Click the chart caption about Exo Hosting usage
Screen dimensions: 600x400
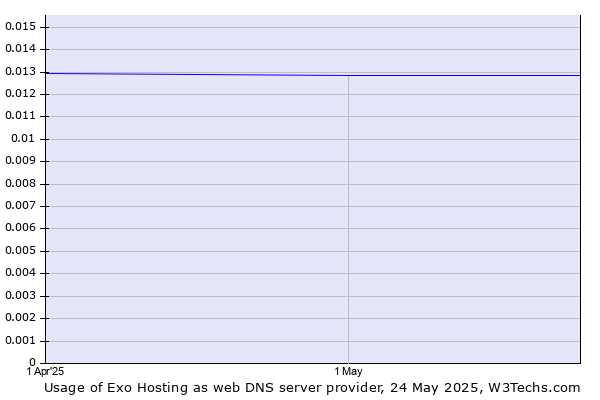pyautogui.click(x=312, y=388)
